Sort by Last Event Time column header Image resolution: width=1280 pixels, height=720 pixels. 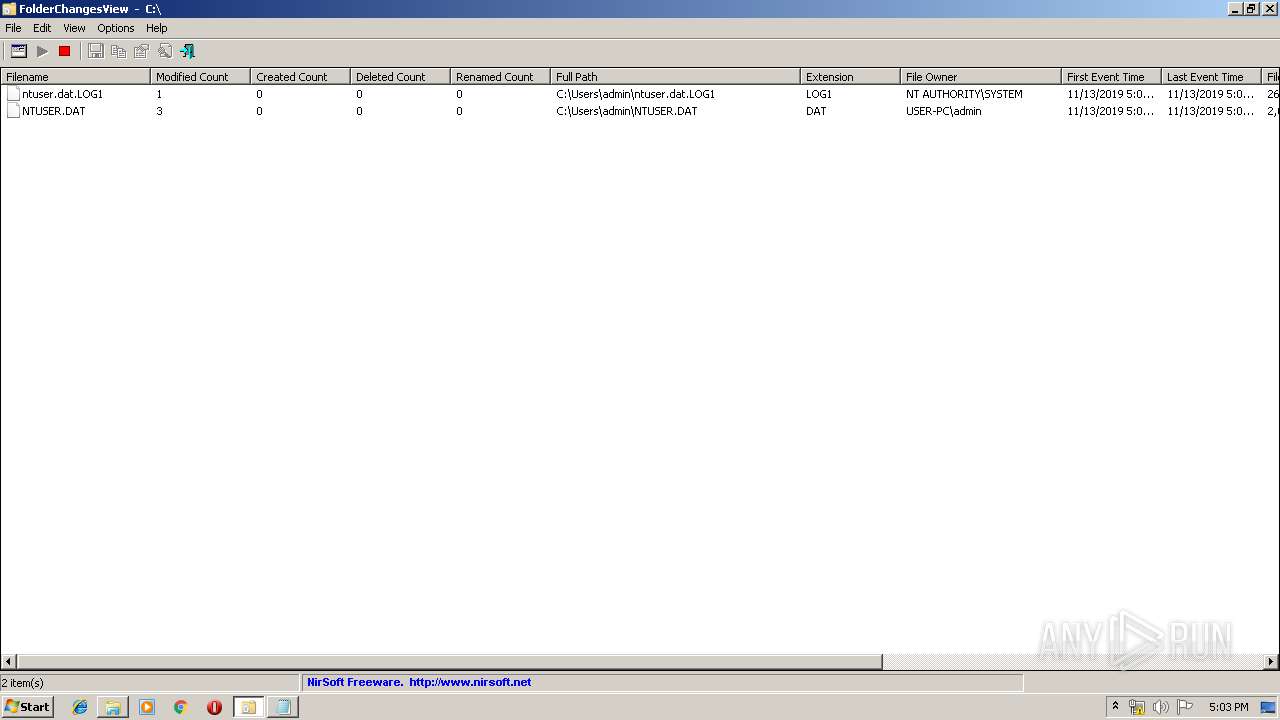click(x=1211, y=76)
